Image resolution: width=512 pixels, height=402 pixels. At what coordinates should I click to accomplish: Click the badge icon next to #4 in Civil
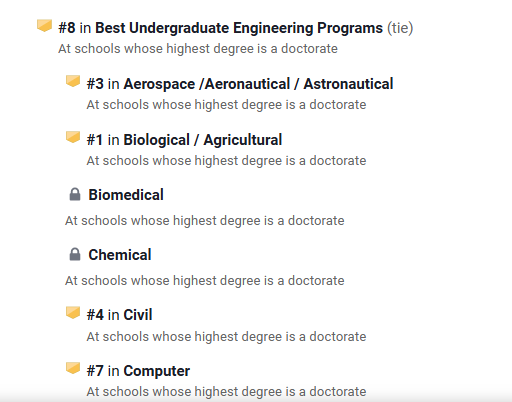[73, 312]
